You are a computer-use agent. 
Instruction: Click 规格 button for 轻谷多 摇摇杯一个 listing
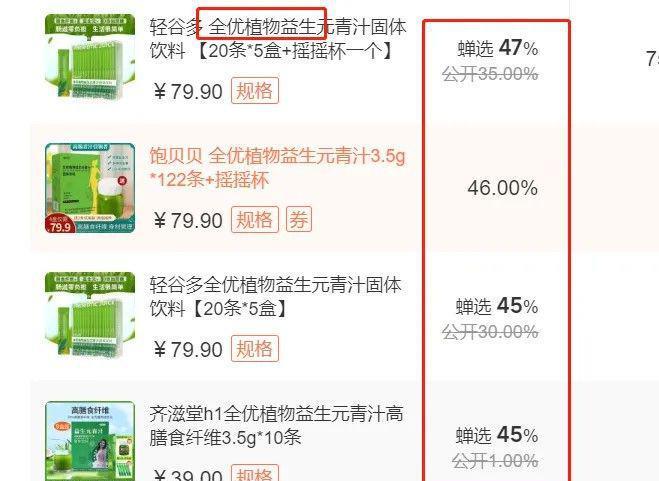click(255, 90)
